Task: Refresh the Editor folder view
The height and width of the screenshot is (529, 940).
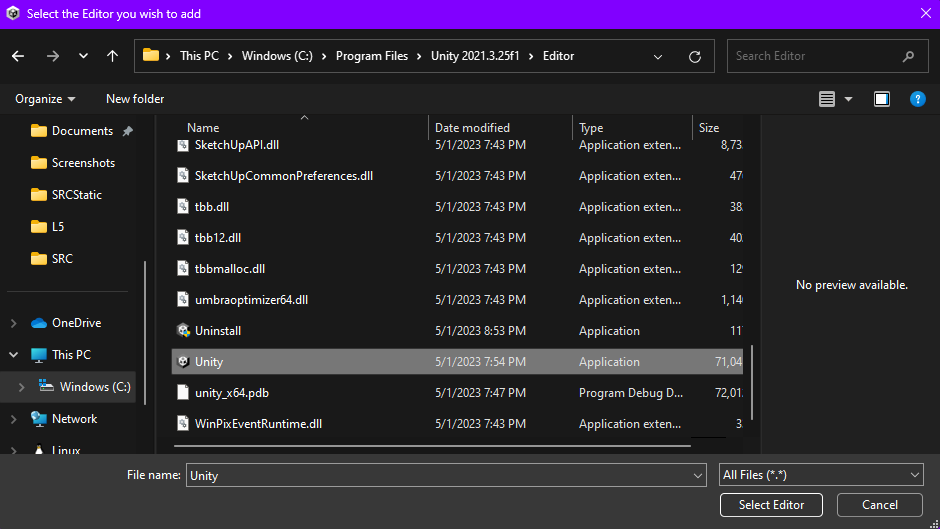Action: coord(695,56)
